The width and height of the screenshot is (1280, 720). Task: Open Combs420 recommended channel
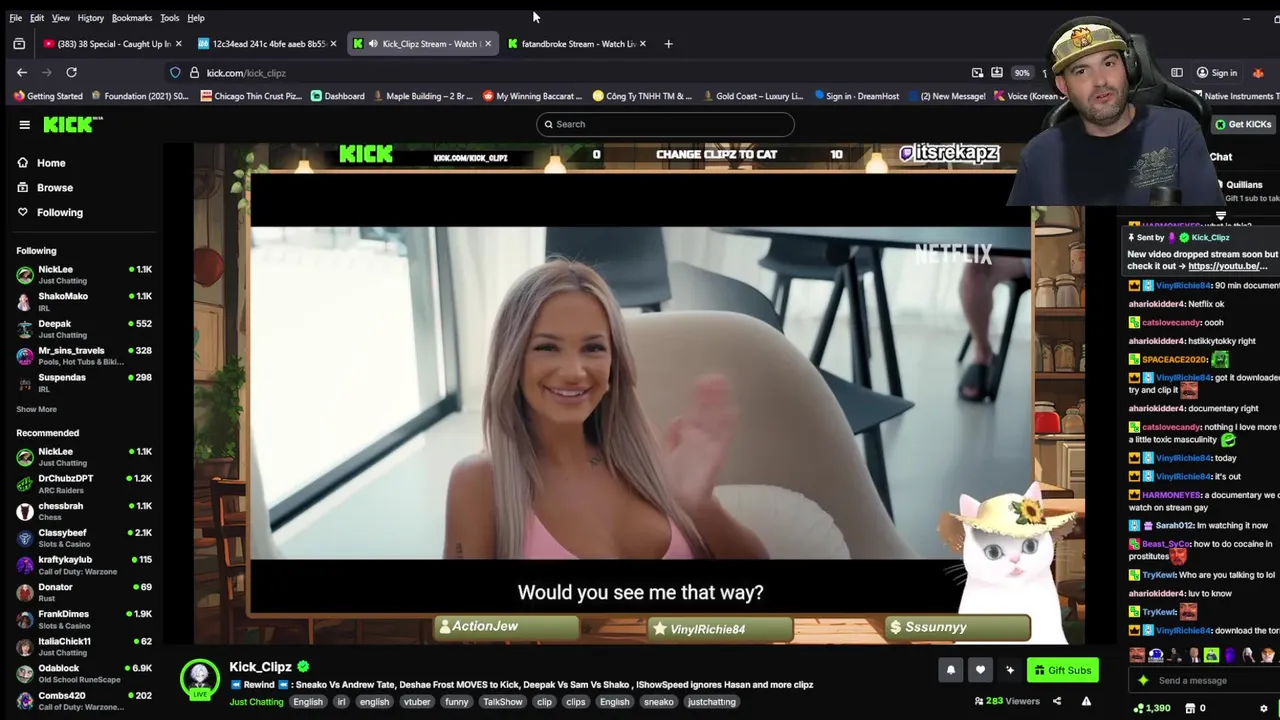pyautogui.click(x=84, y=700)
